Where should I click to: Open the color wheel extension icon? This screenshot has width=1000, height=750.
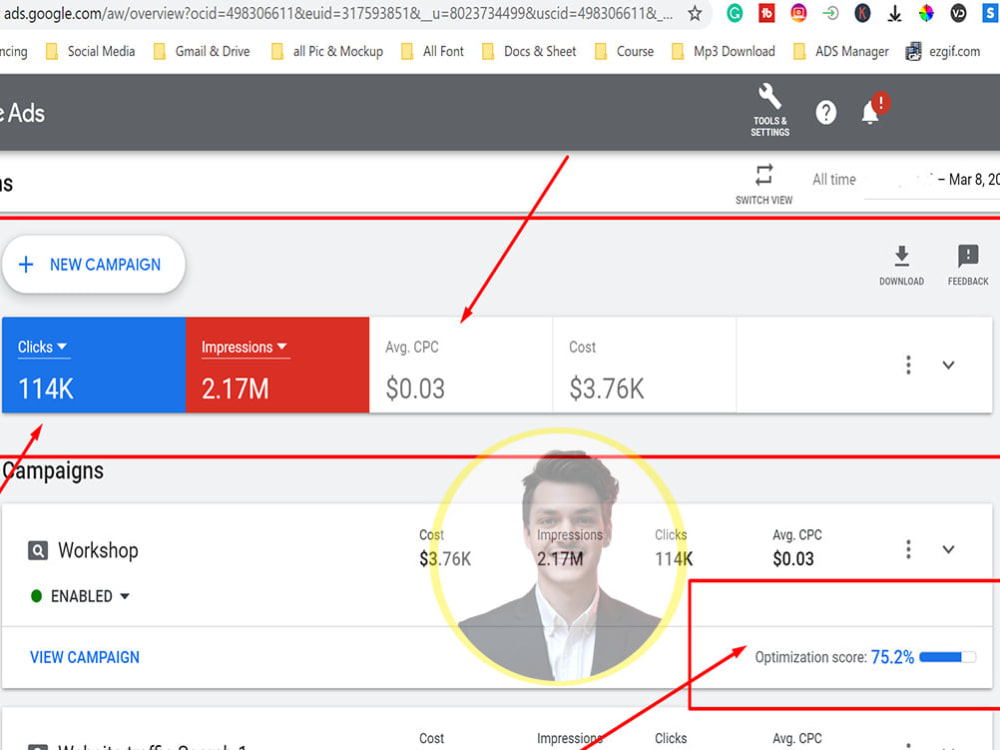tap(926, 13)
